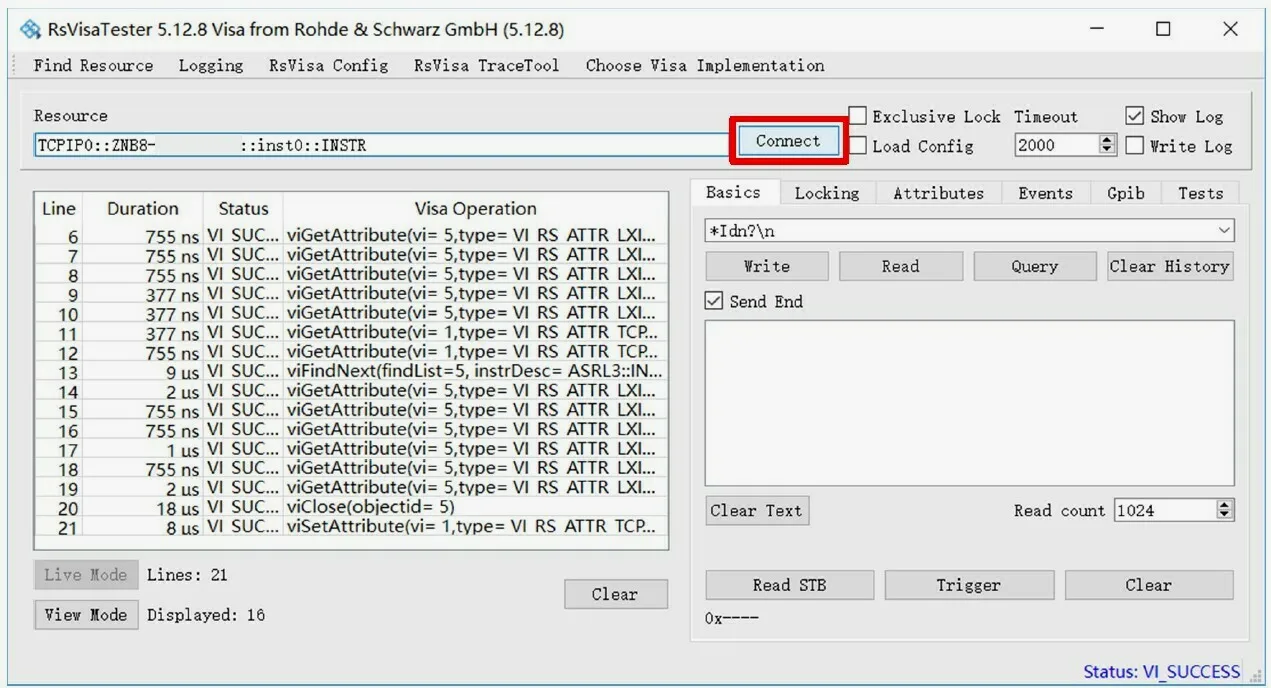Click the Query button
Screen dimensions: 1271x688
coord(1035,266)
